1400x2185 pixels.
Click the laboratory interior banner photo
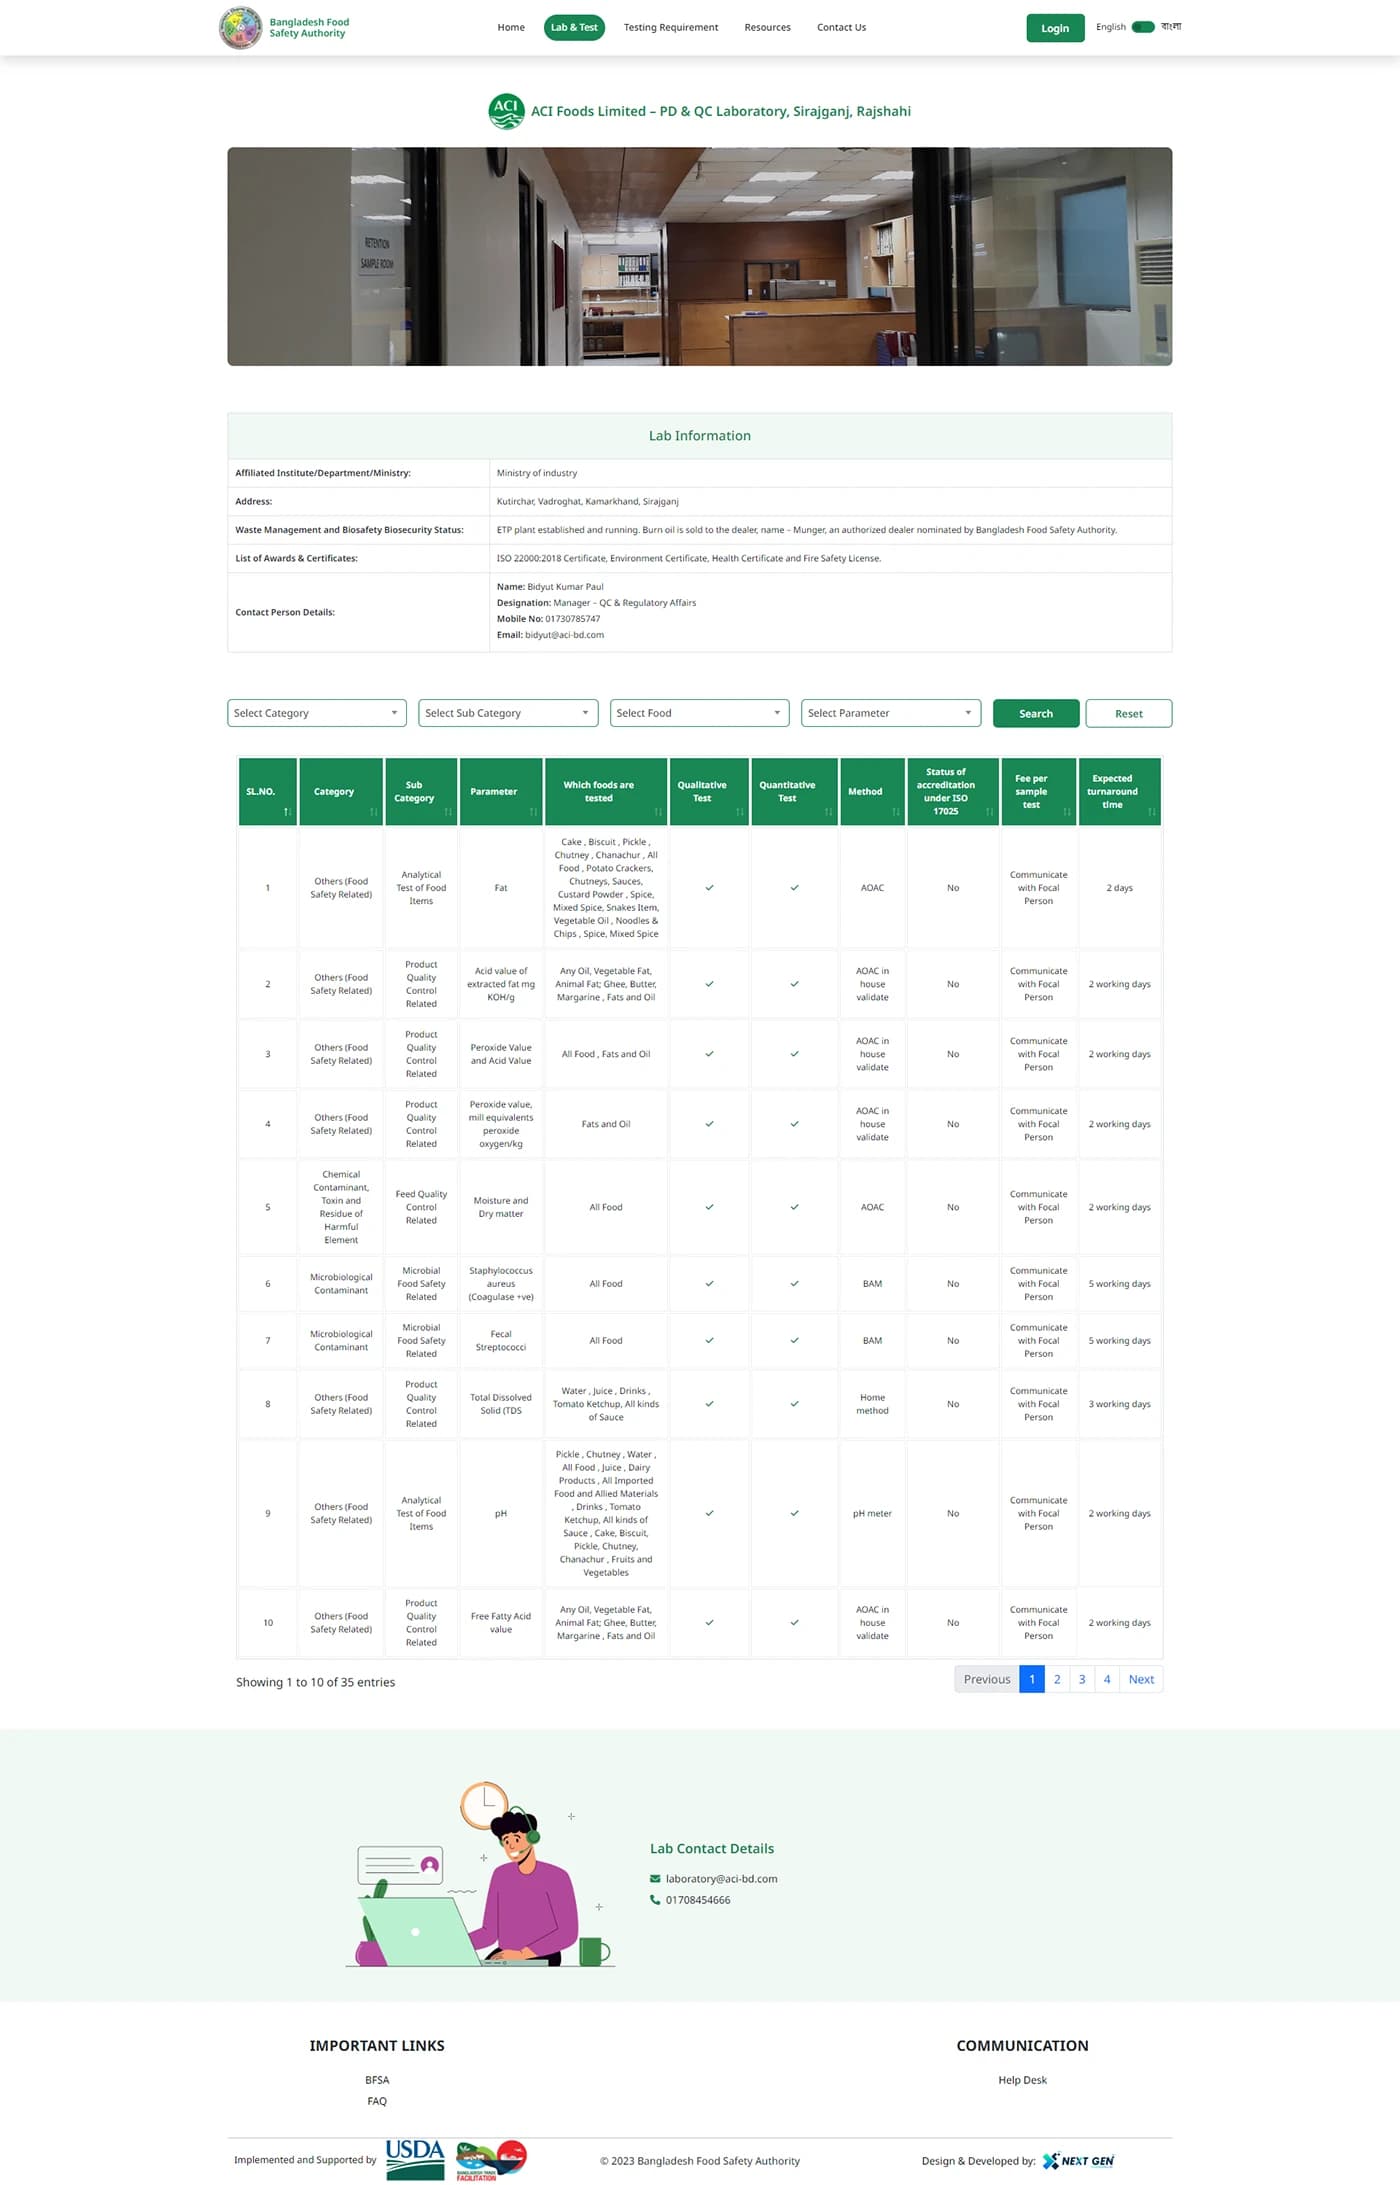click(700, 256)
